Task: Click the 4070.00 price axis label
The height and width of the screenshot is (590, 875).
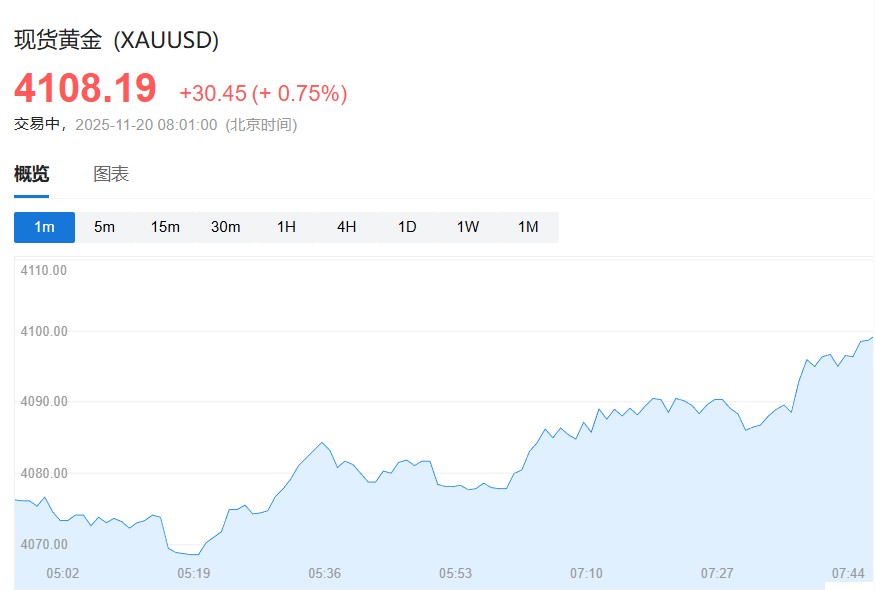Action: point(45,544)
